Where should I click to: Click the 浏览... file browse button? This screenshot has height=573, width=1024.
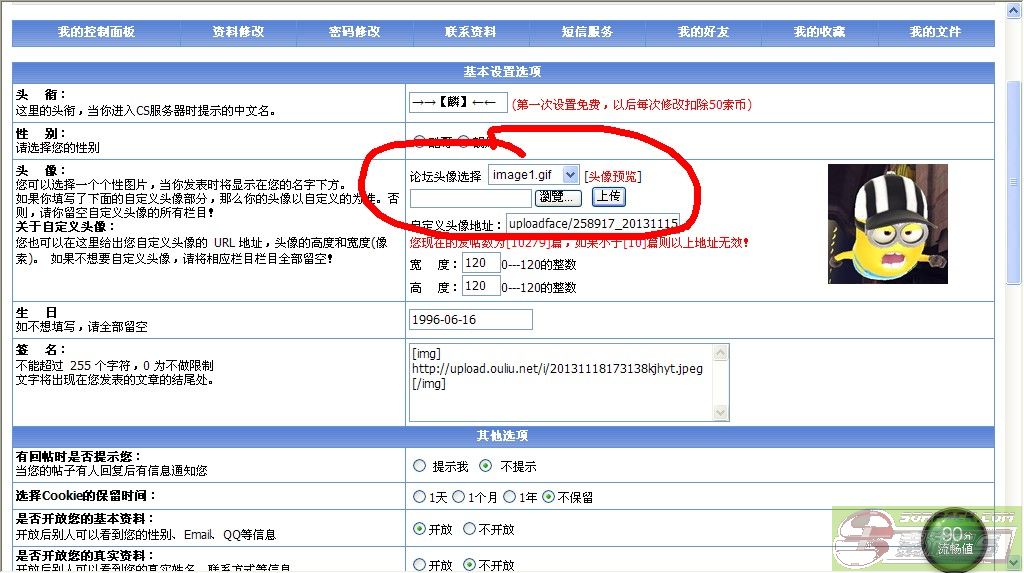(x=559, y=198)
